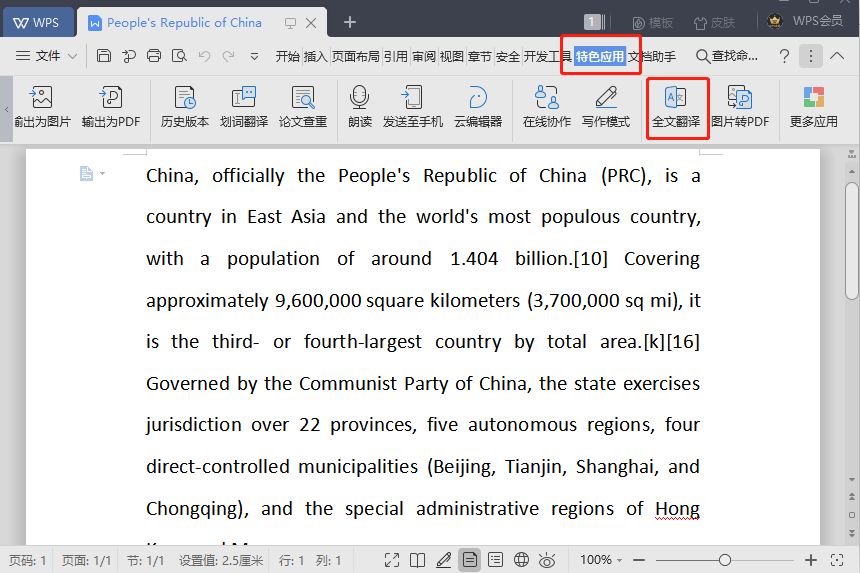
Task: Click the ribbon scroll-left arrow
Action: click(x=6, y=109)
